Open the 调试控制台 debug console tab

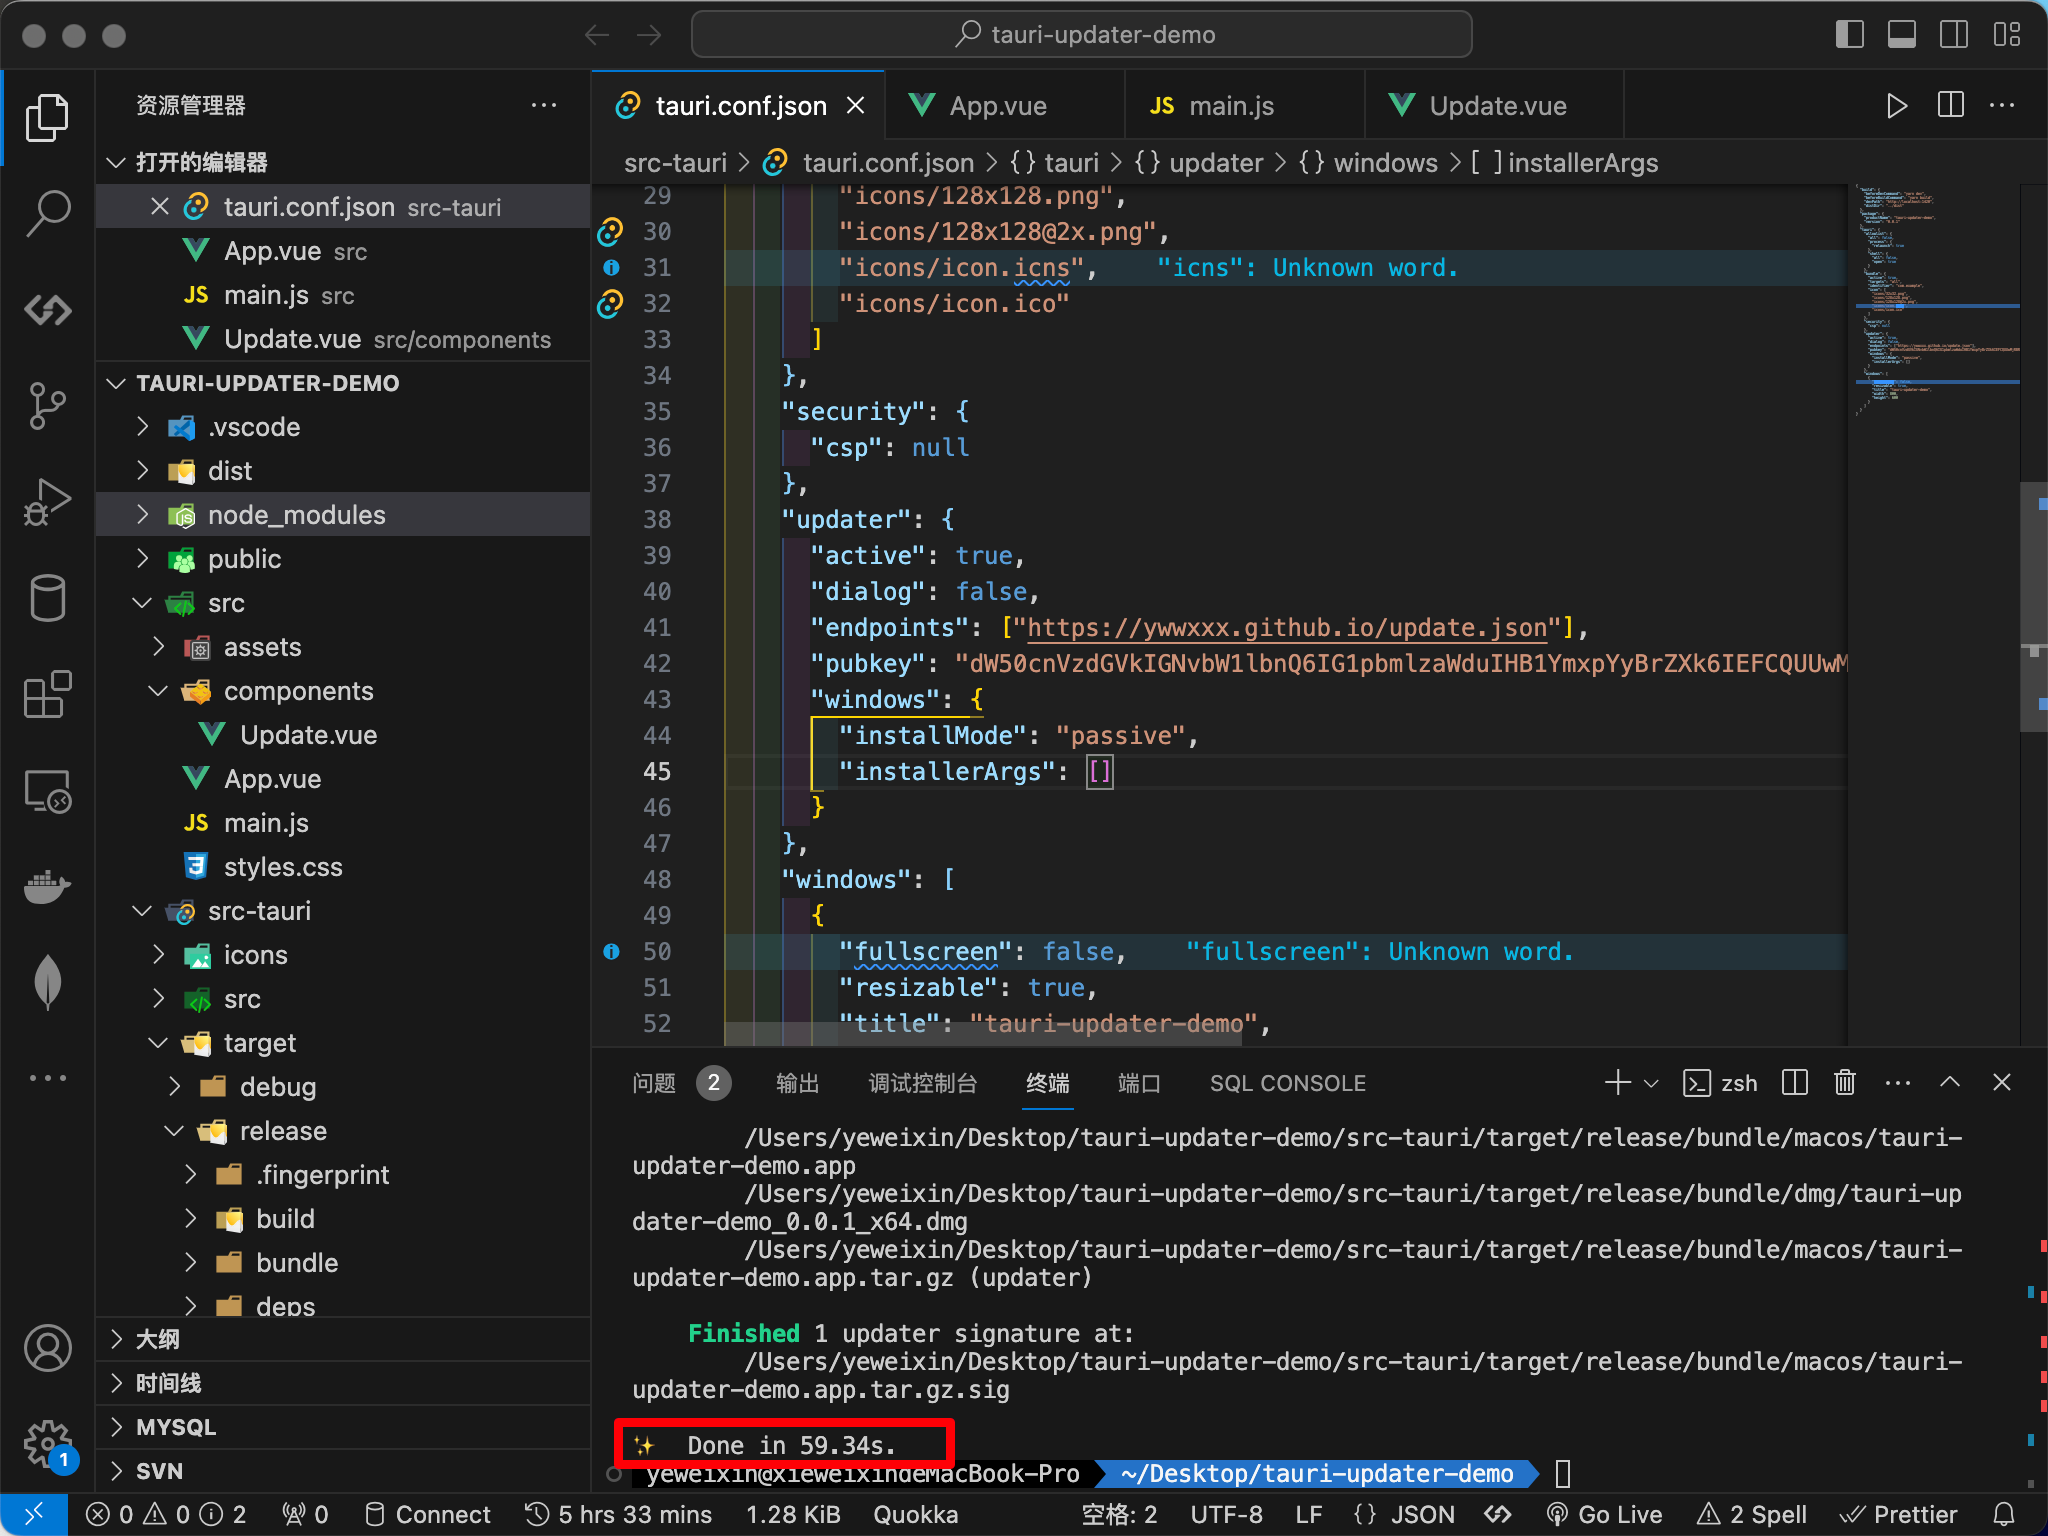pos(922,1083)
